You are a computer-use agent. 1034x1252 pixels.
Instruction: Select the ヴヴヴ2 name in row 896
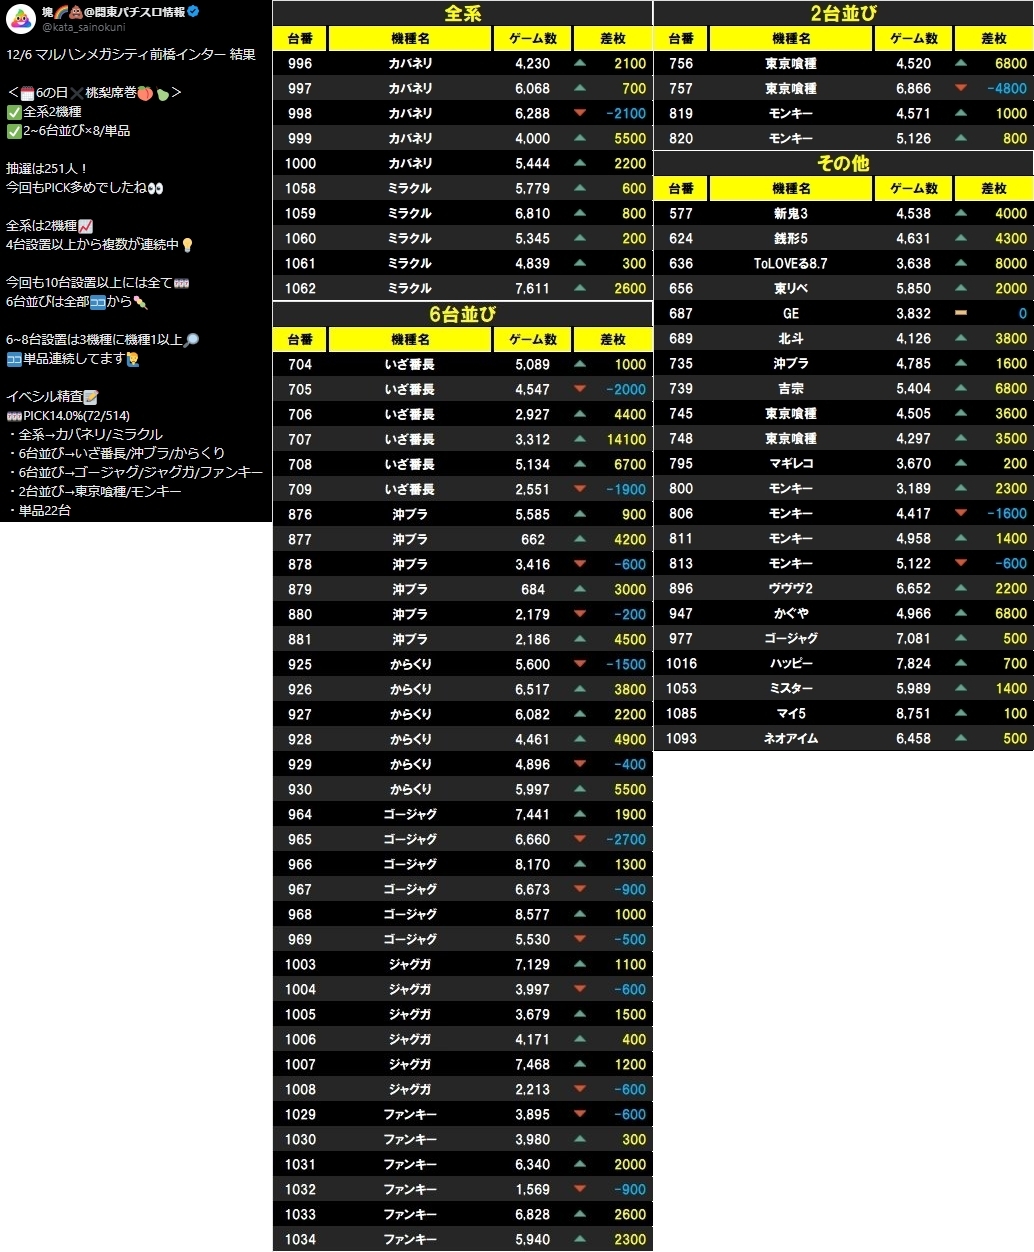click(x=791, y=588)
